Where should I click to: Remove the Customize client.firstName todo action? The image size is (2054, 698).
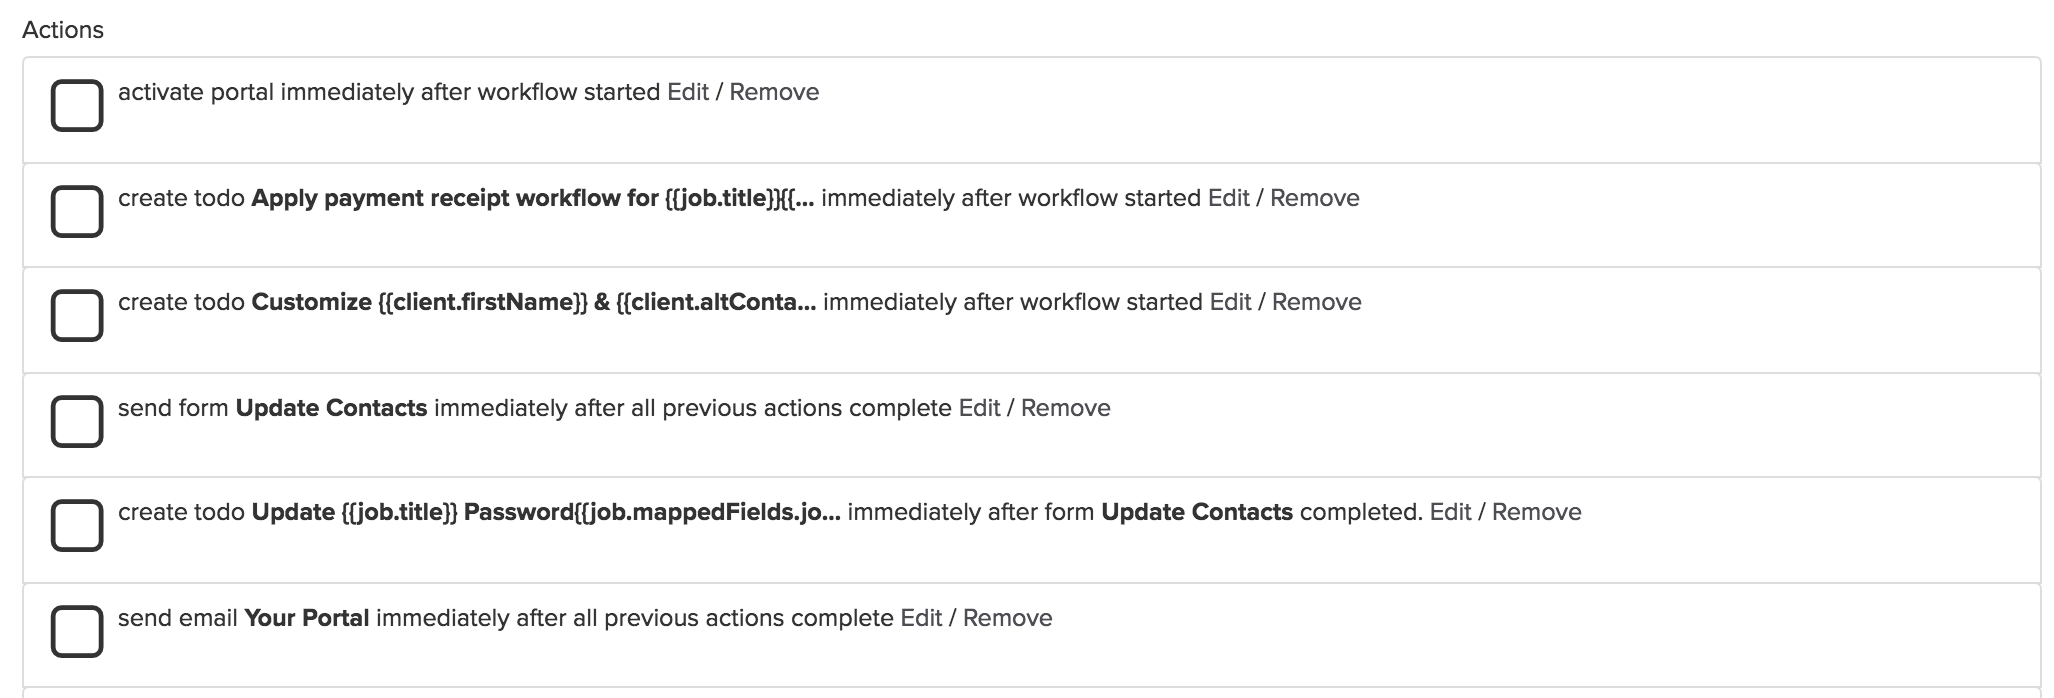[1317, 302]
